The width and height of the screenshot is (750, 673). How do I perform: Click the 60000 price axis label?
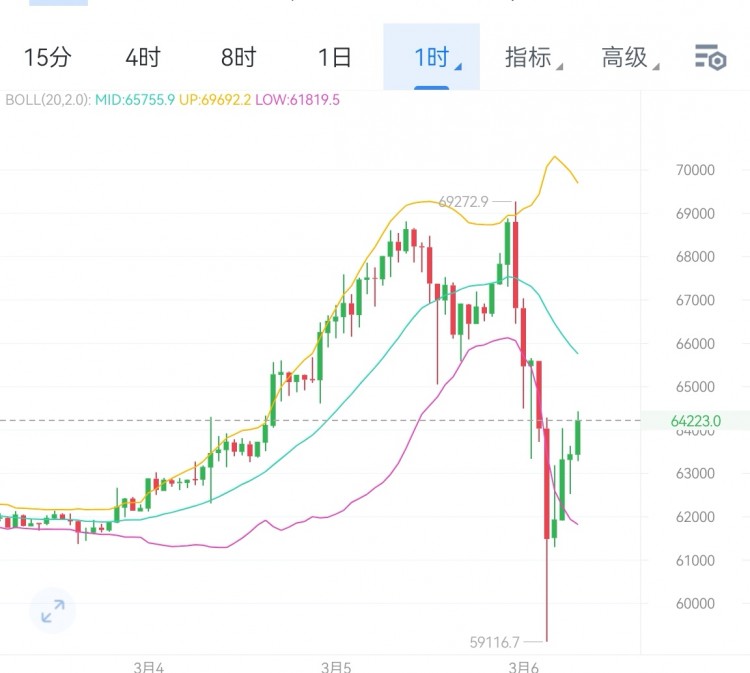point(695,604)
